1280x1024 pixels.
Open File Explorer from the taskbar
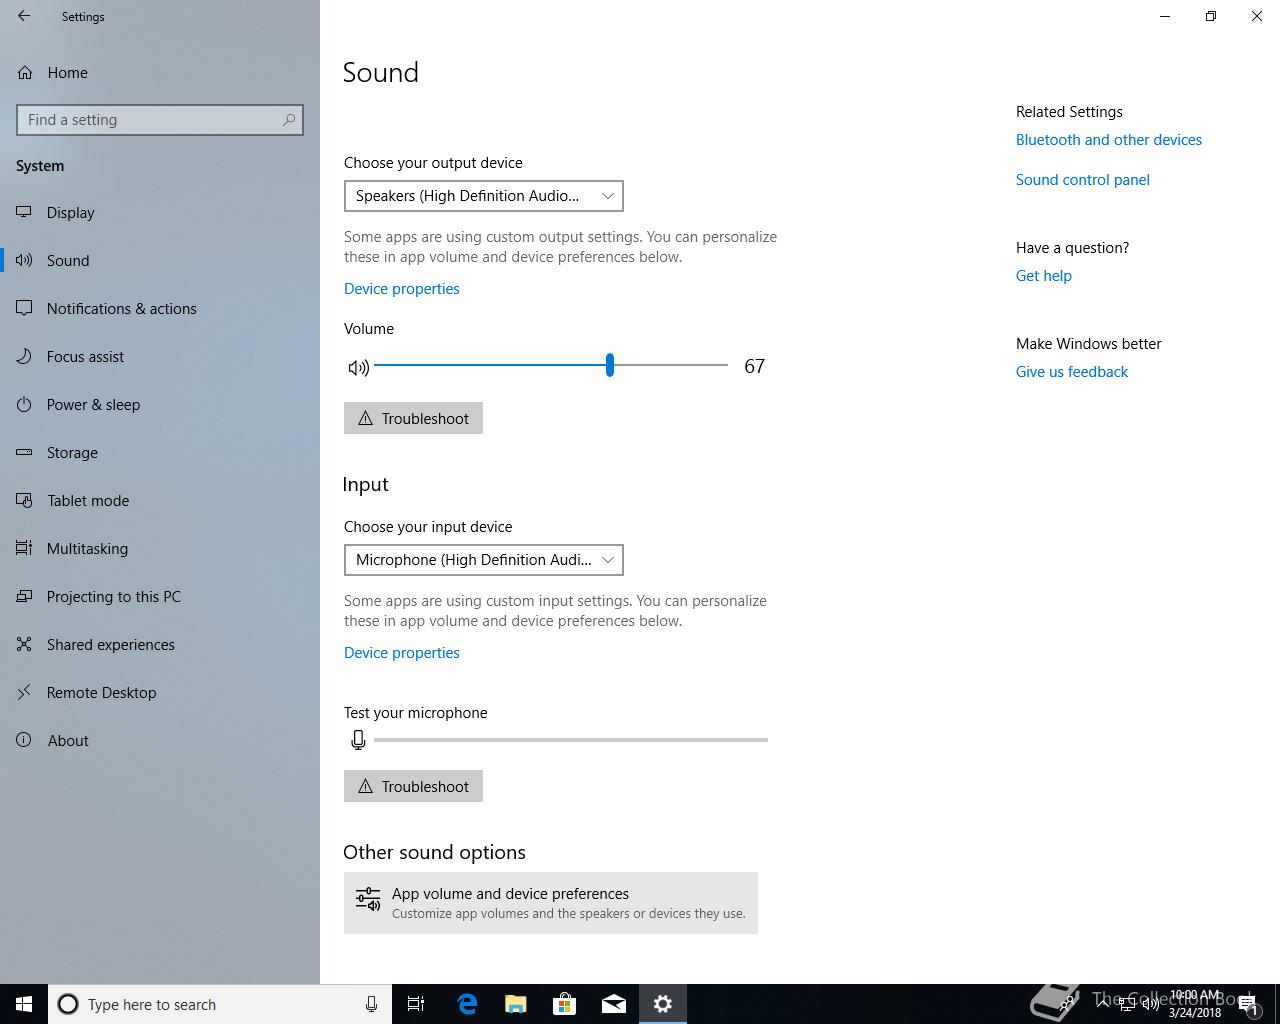point(516,1004)
